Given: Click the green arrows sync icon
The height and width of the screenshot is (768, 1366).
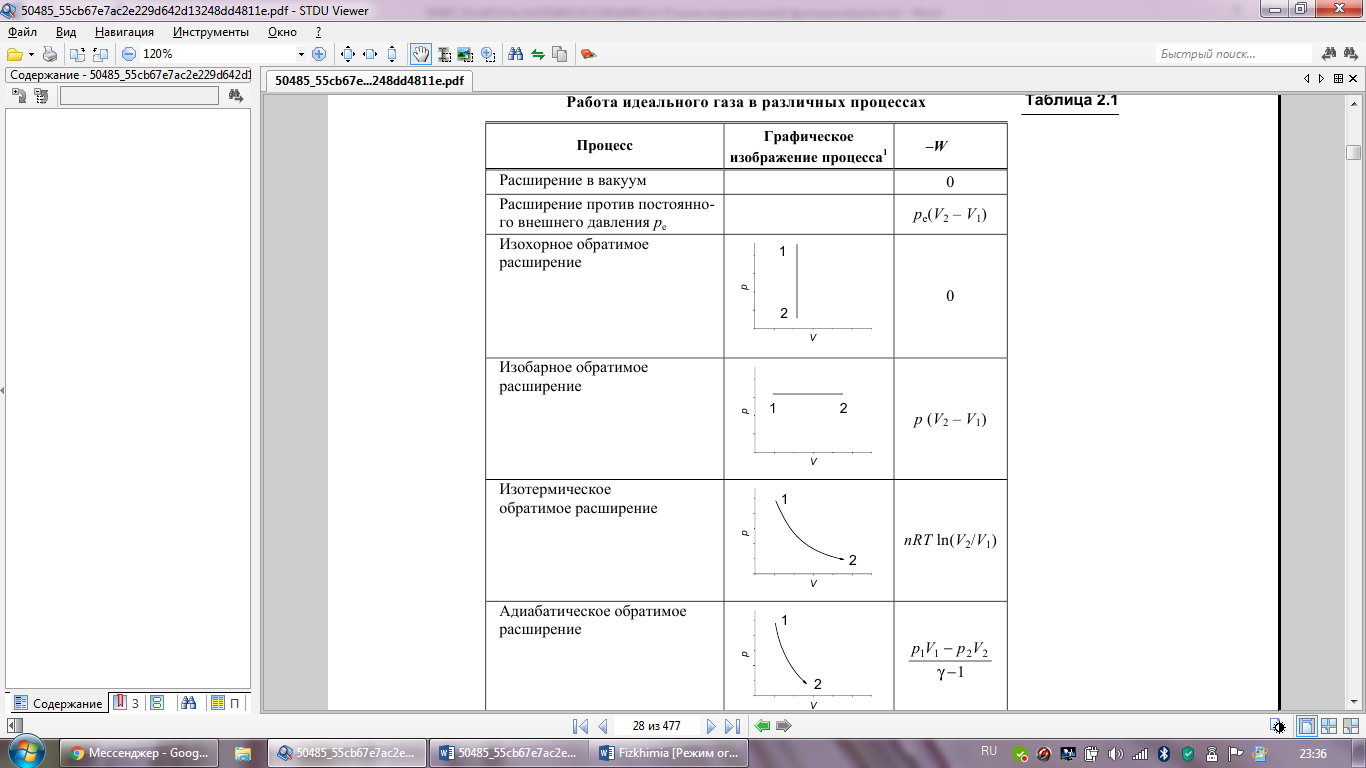Looking at the screenshot, I should pyautogui.click(x=538, y=54).
